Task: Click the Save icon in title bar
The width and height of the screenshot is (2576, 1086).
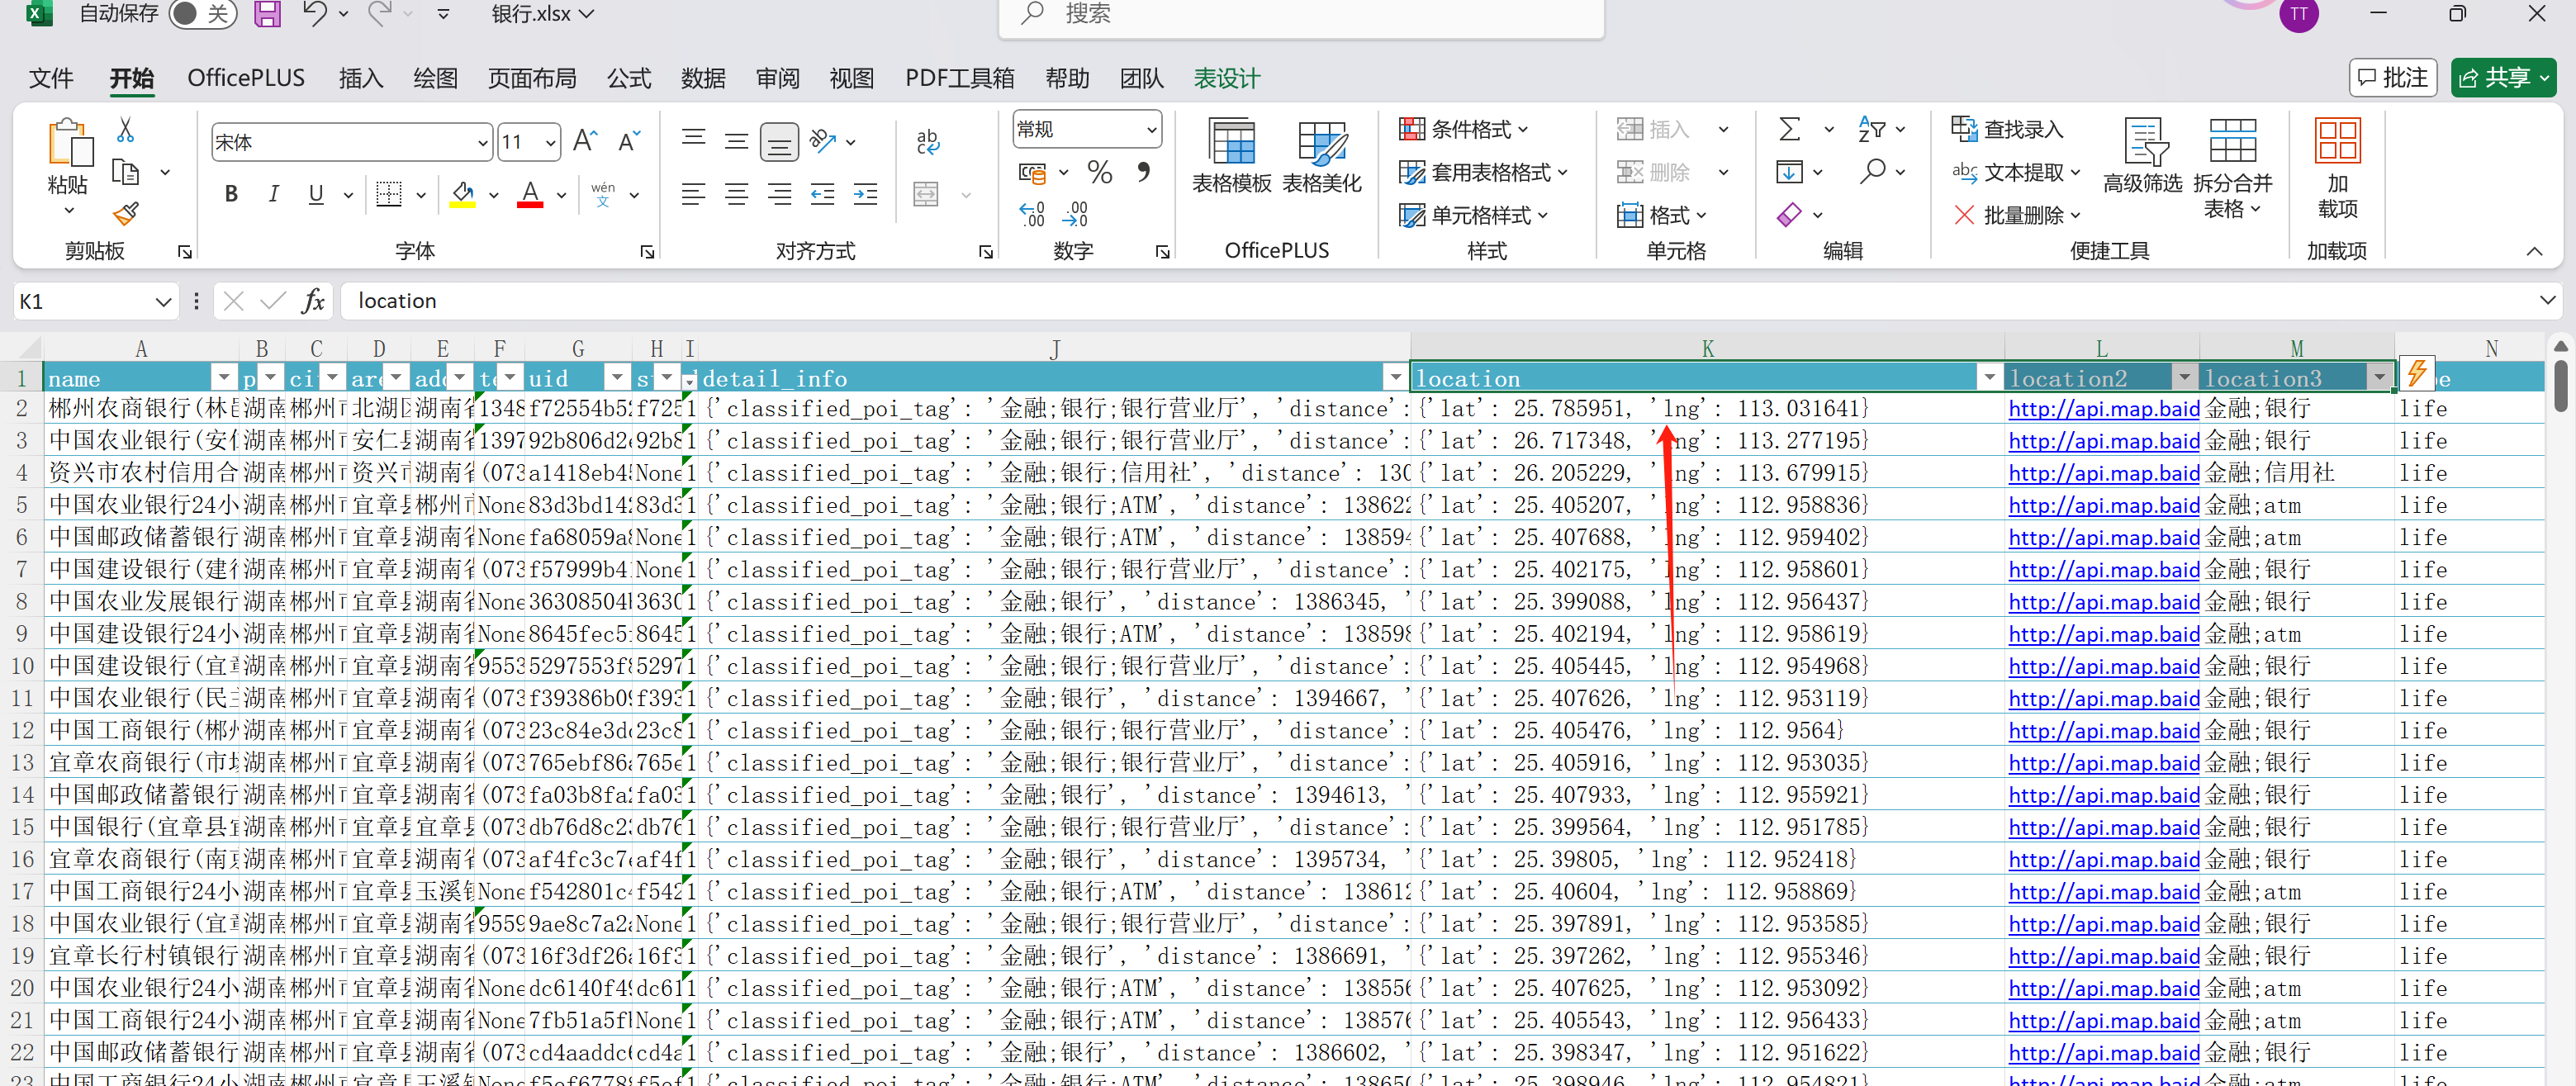Action: (x=267, y=14)
